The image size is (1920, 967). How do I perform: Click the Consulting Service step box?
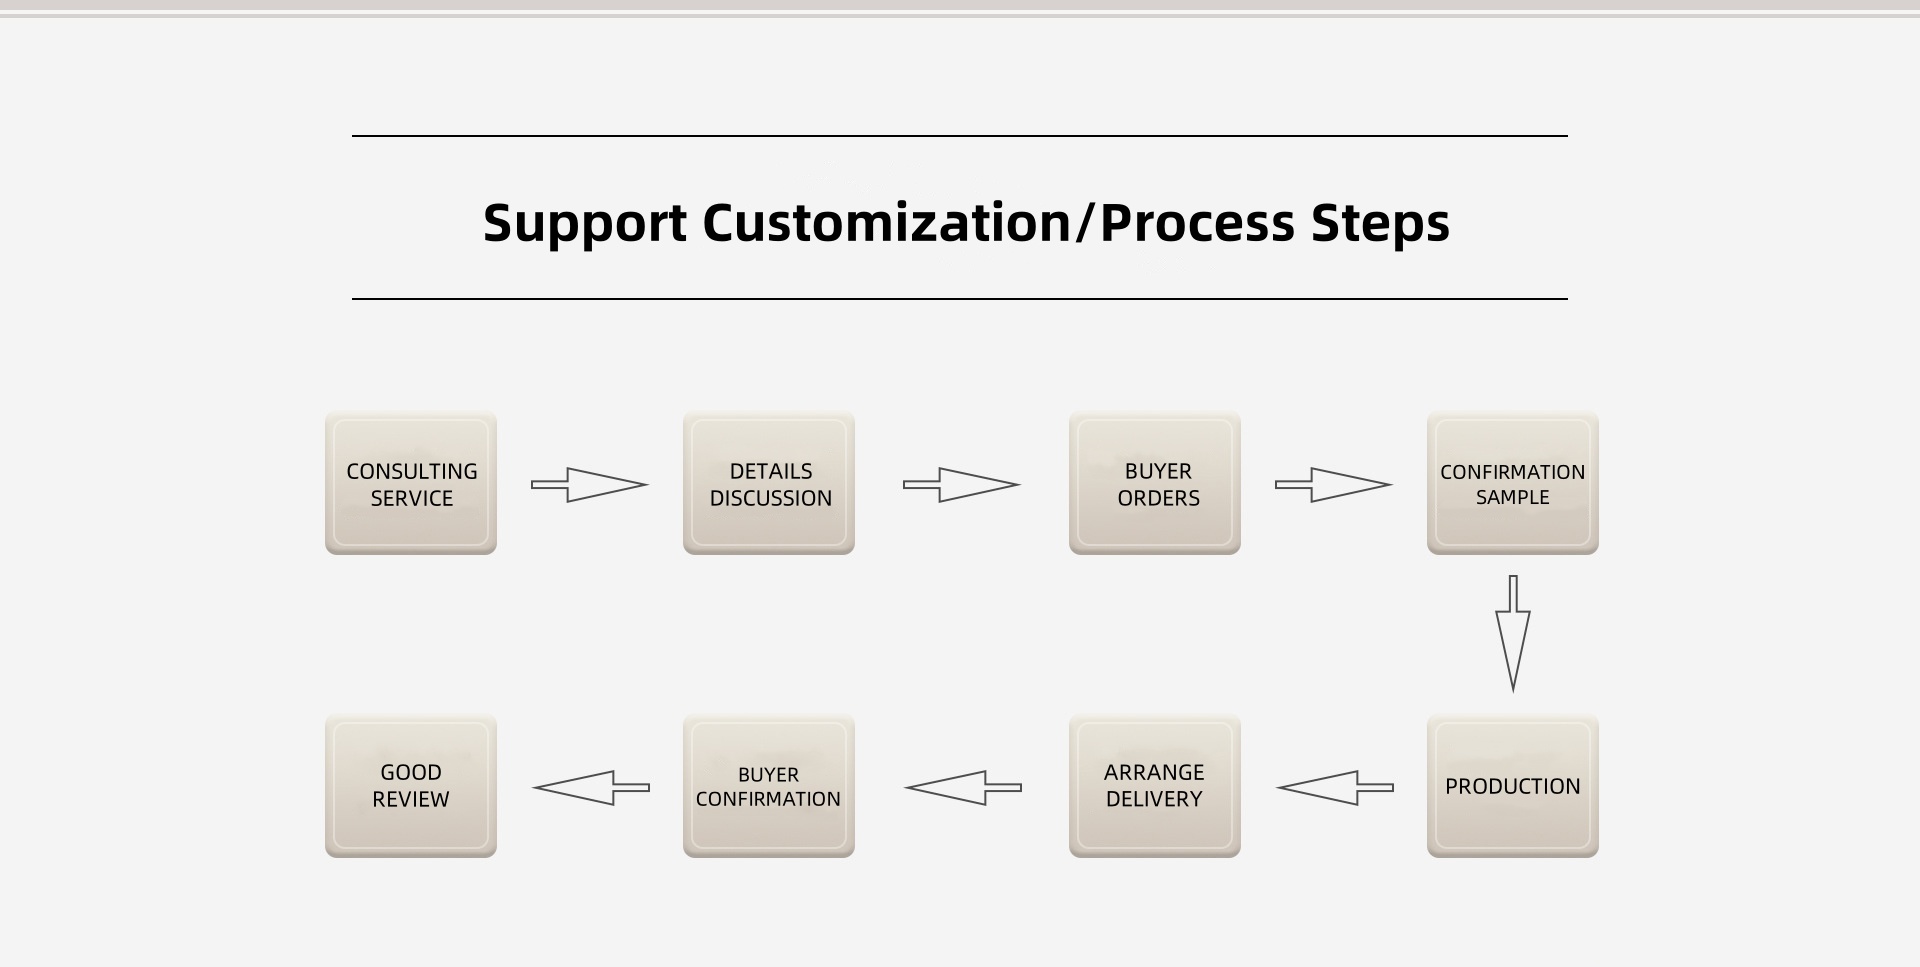(x=411, y=484)
